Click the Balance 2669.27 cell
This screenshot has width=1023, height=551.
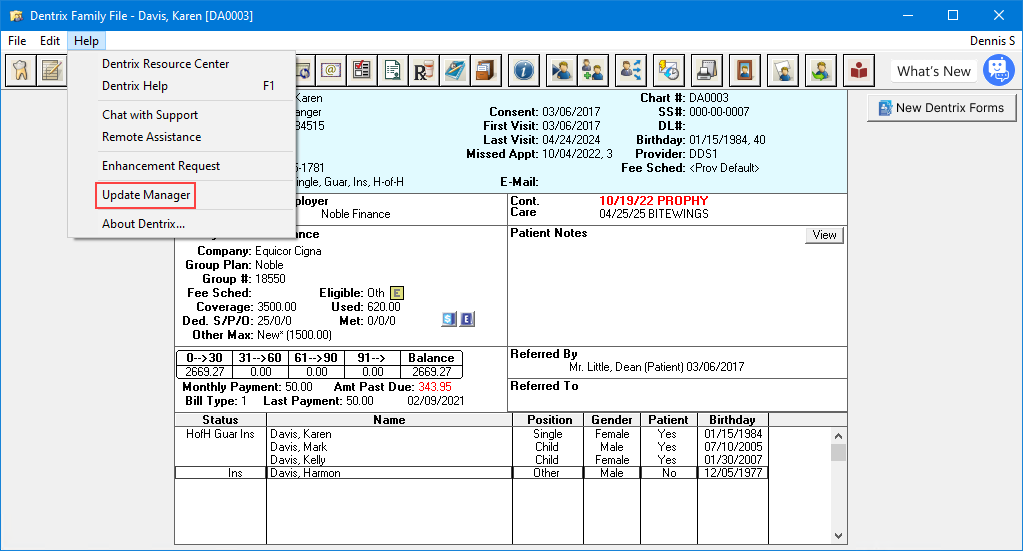[x=431, y=372]
